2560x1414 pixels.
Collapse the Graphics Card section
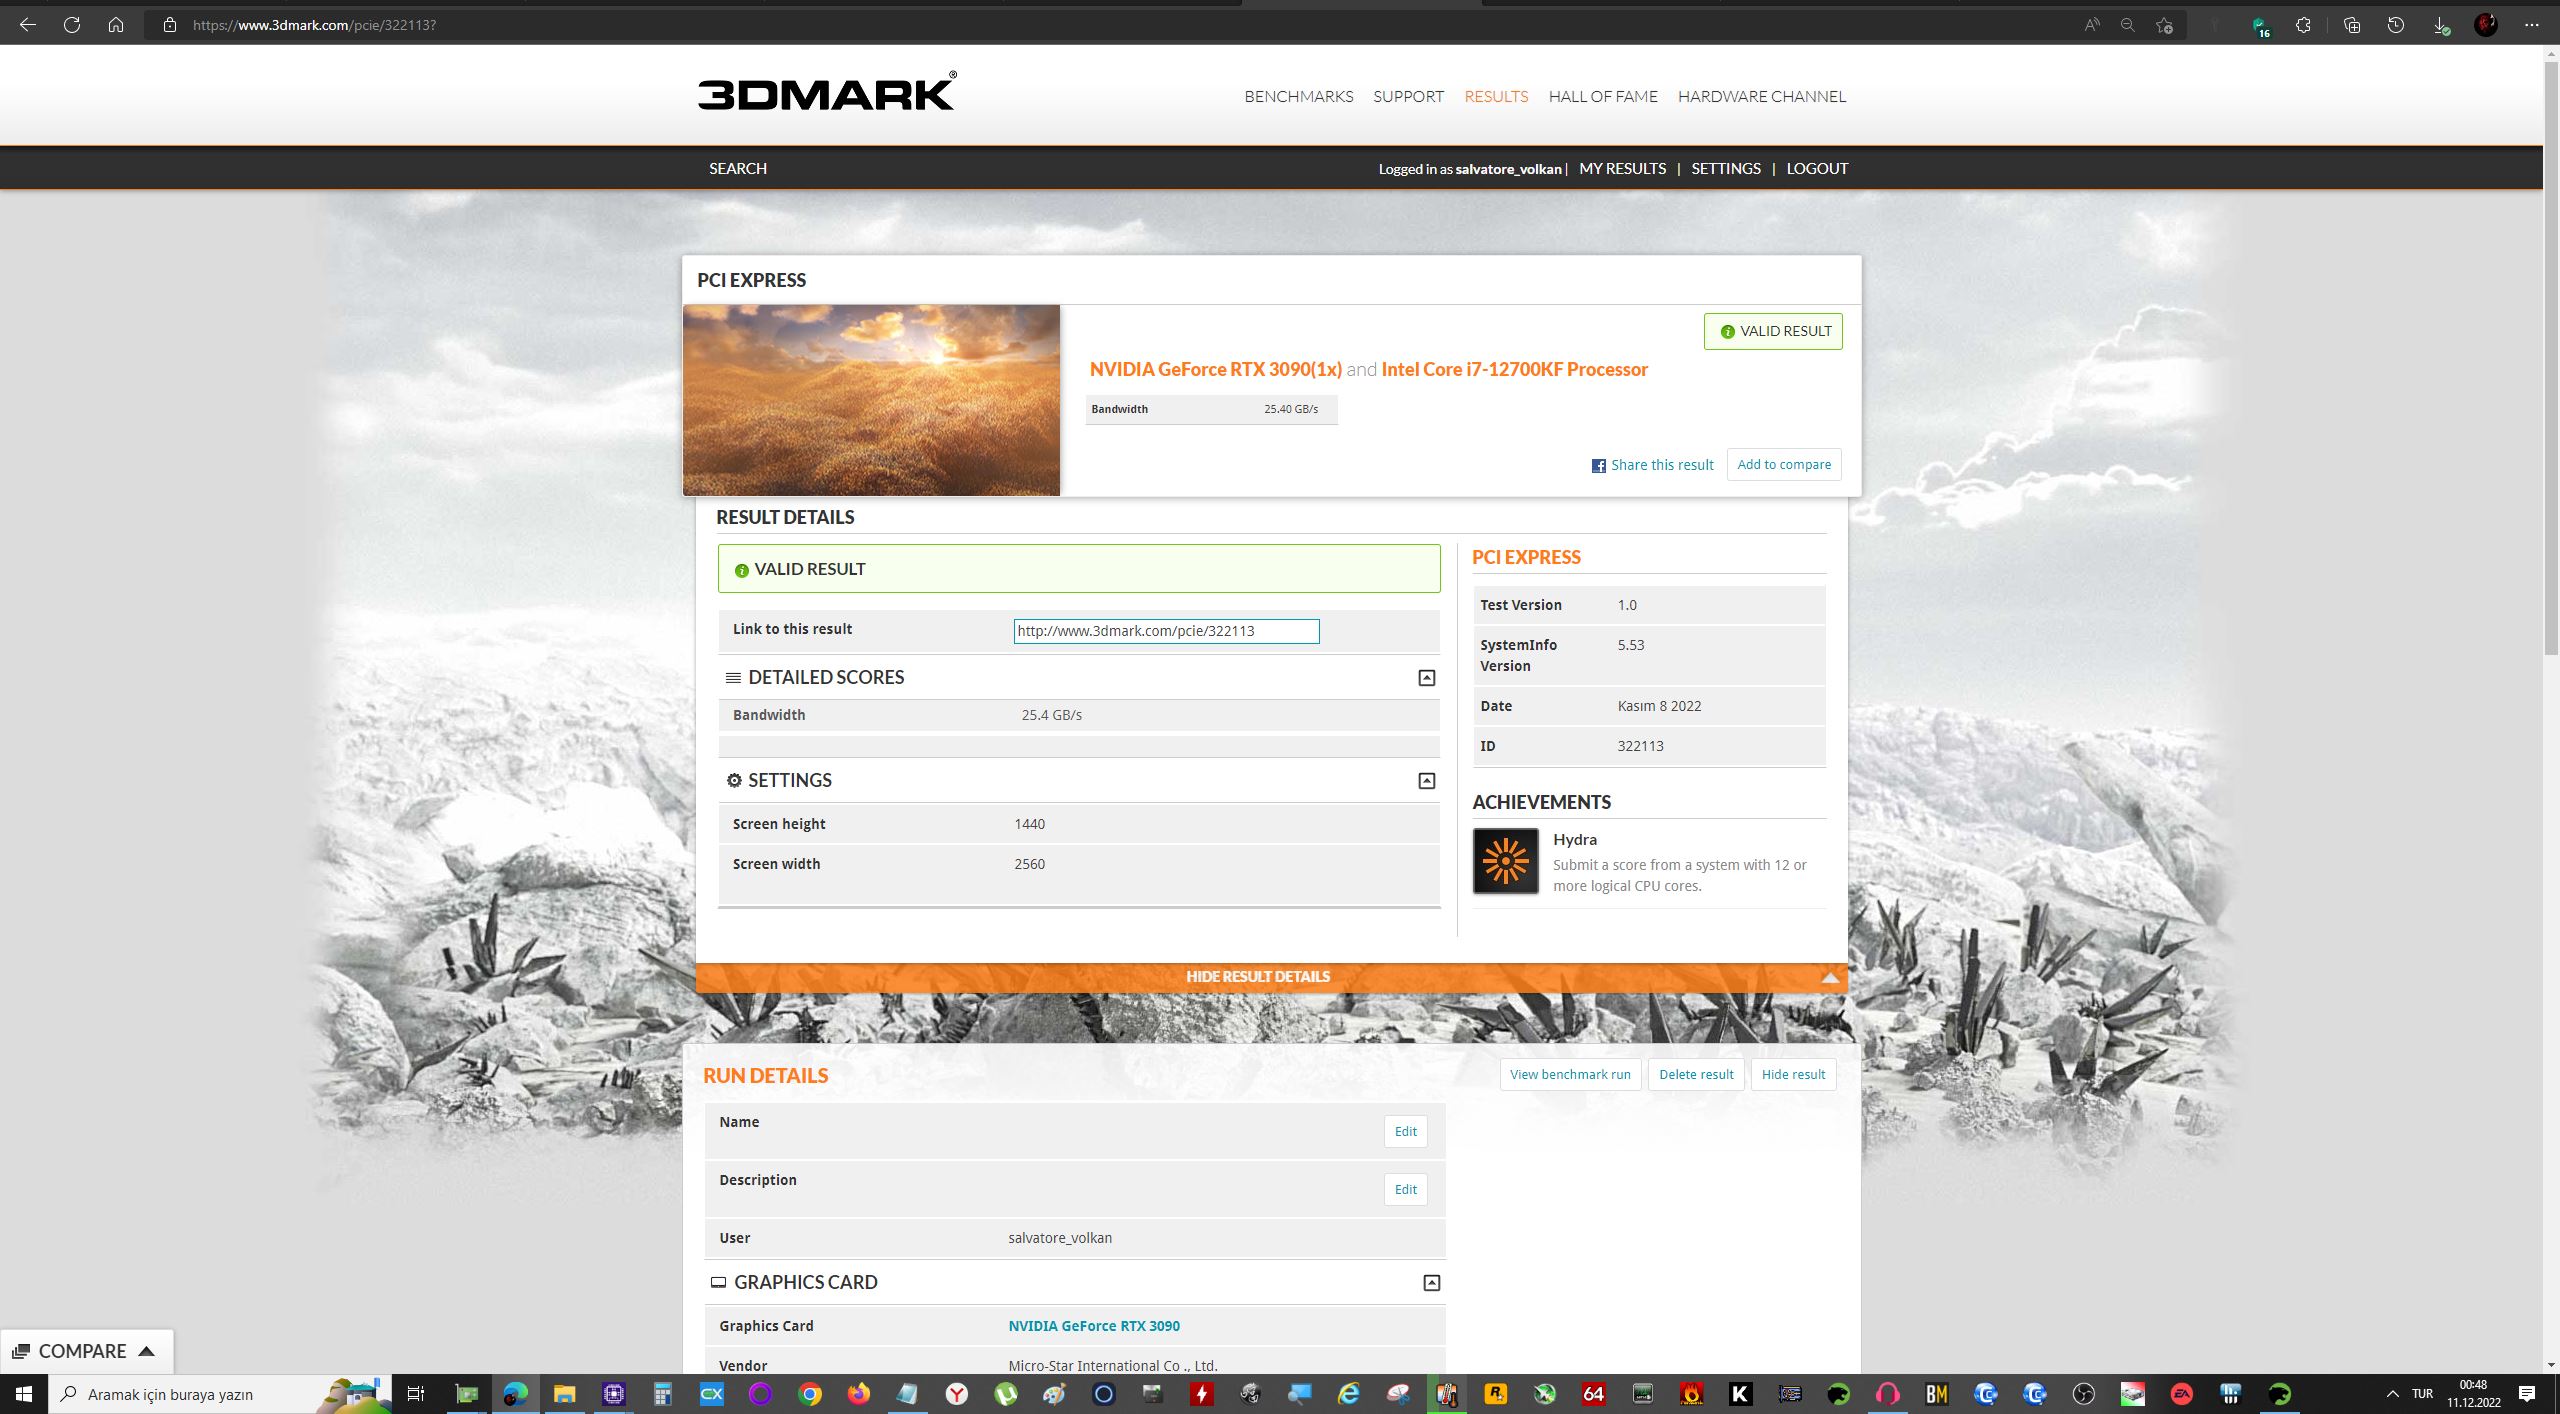click(x=1432, y=1283)
